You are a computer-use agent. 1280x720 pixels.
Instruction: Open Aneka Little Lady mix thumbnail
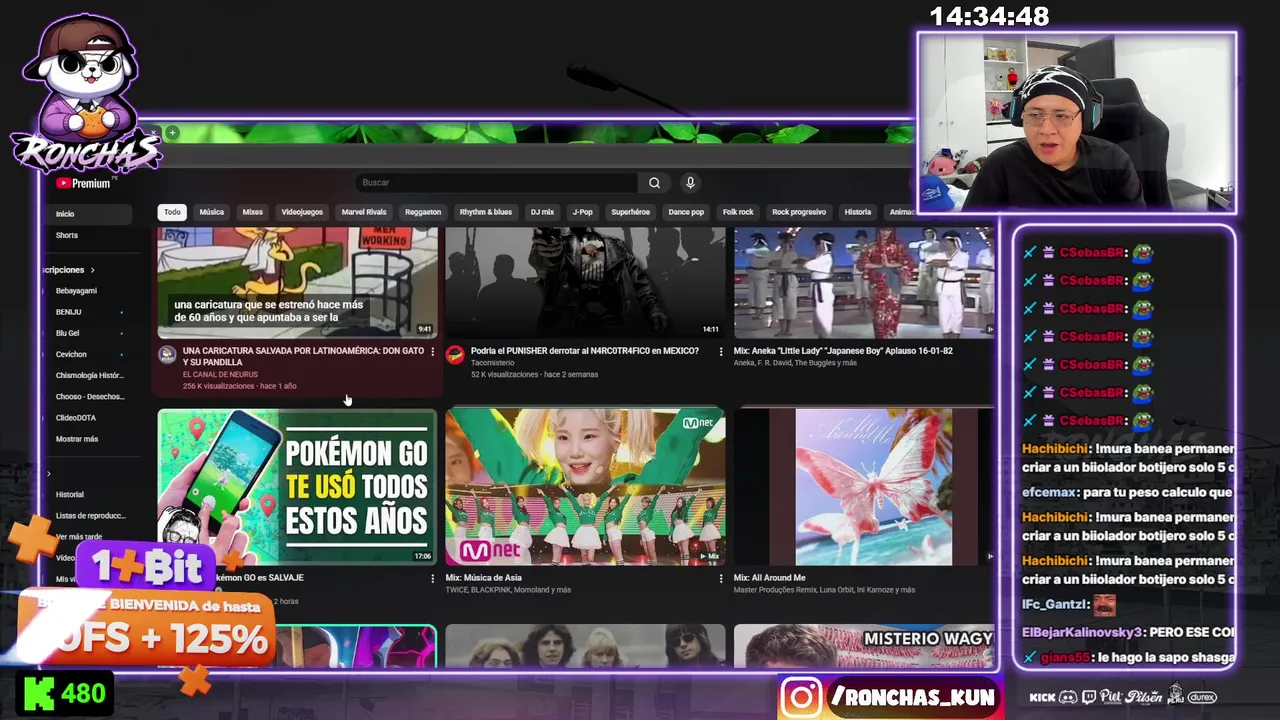click(864, 282)
